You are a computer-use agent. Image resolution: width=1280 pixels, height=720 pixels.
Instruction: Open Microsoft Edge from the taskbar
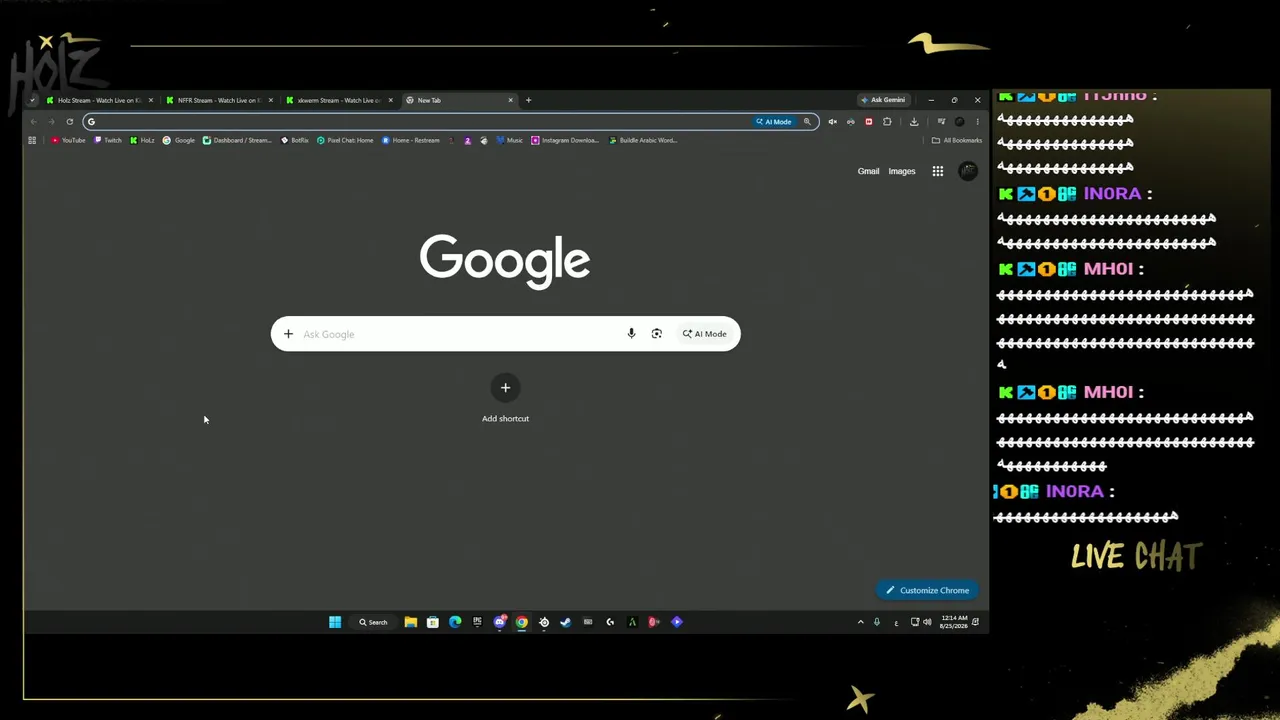tap(455, 622)
